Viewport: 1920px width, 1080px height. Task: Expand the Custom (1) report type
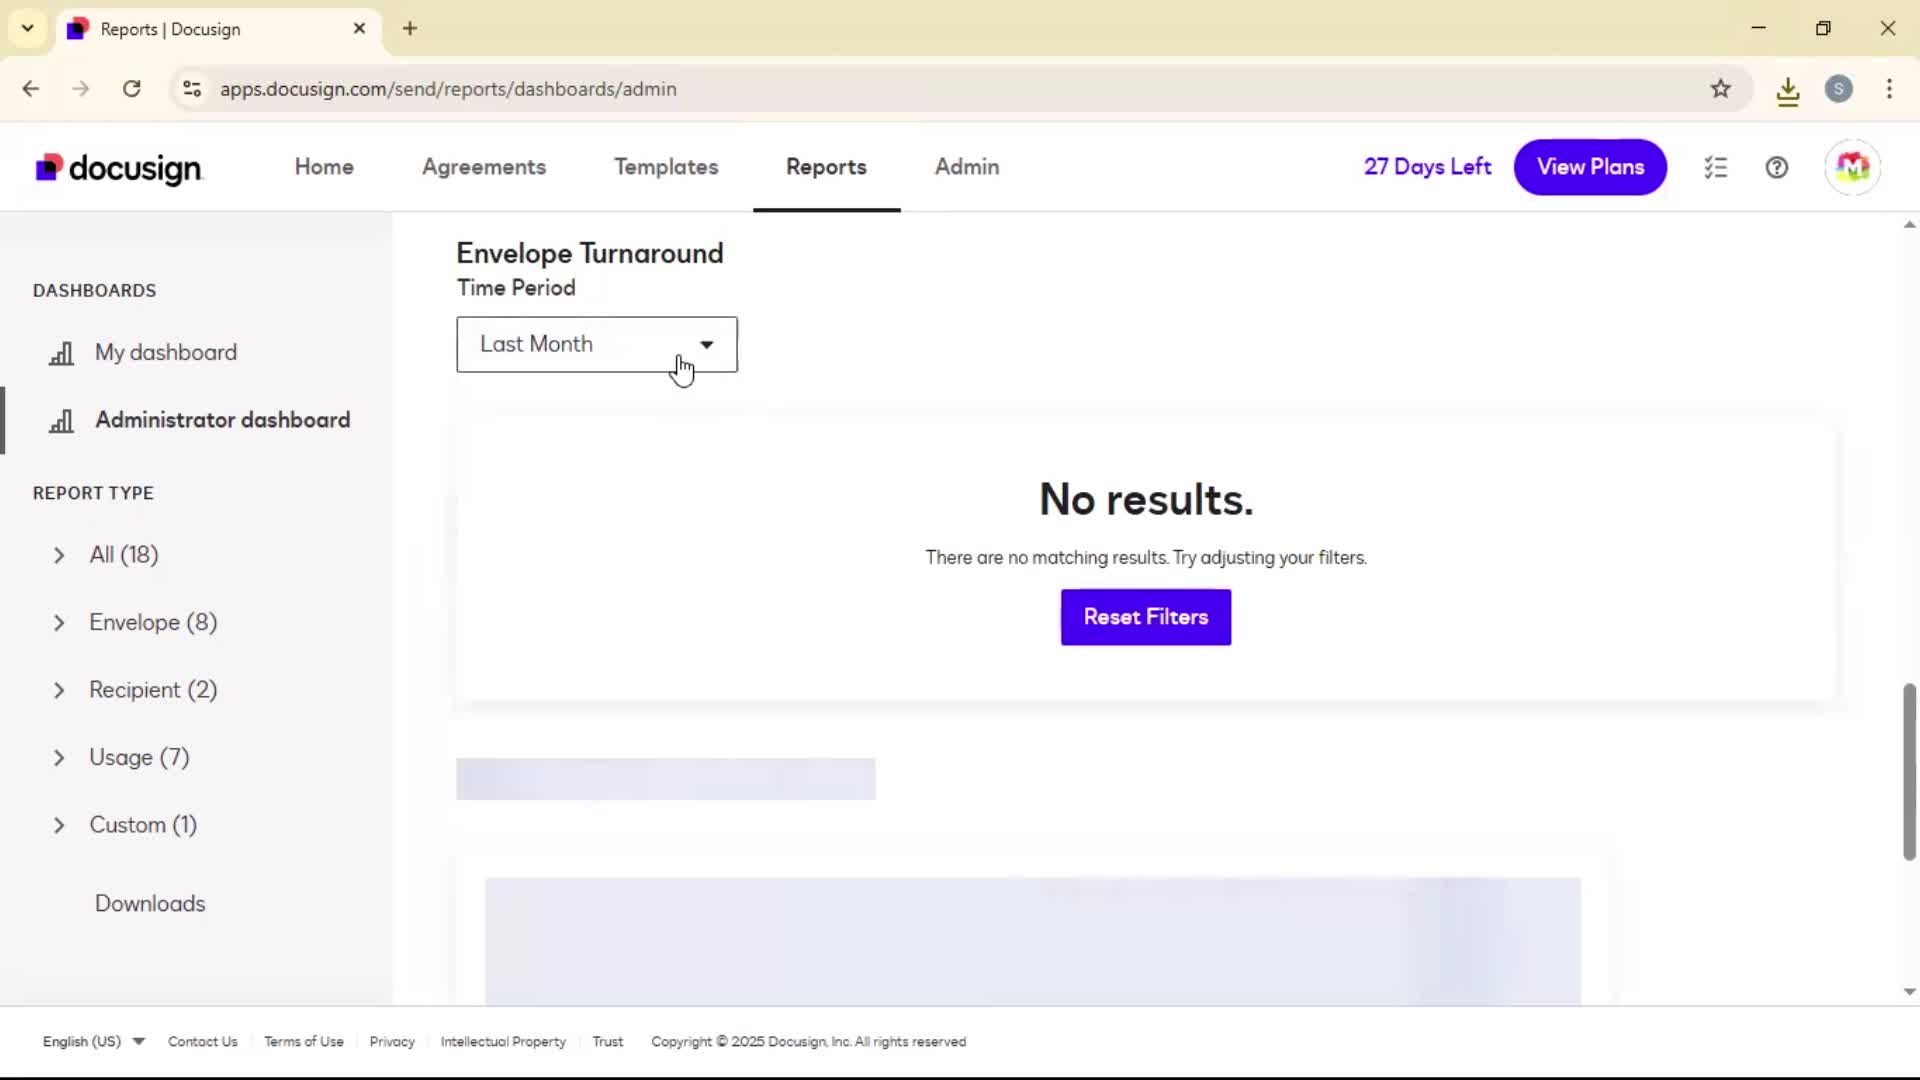[59, 826]
